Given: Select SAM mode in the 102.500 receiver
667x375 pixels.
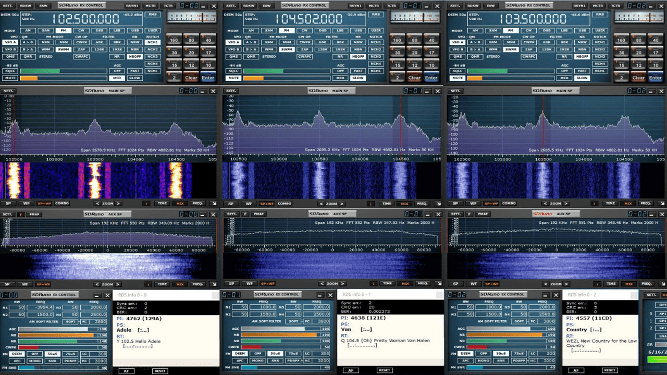Looking at the screenshot, I should (x=45, y=31).
